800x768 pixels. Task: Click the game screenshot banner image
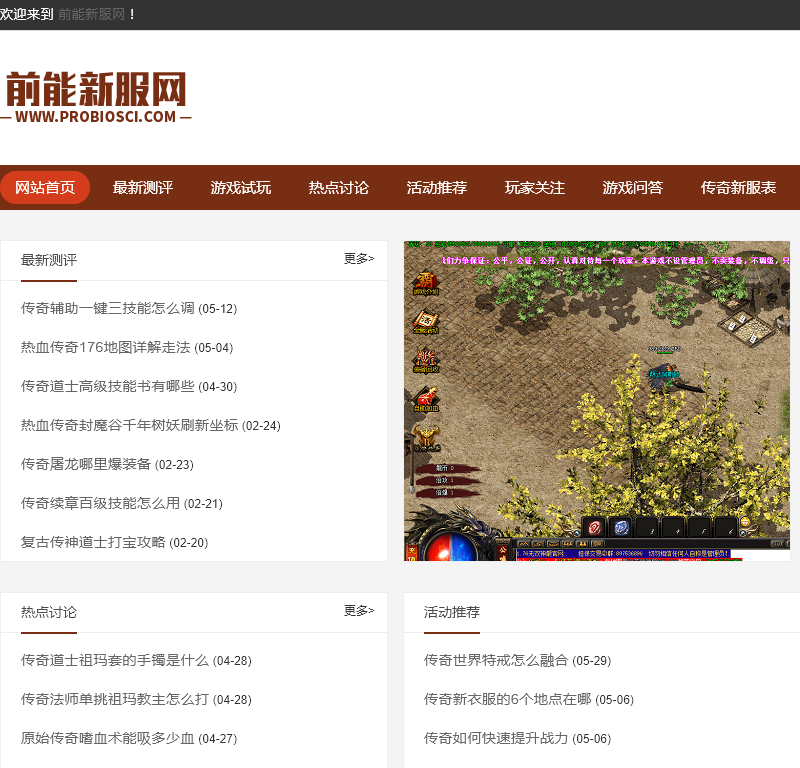597,401
